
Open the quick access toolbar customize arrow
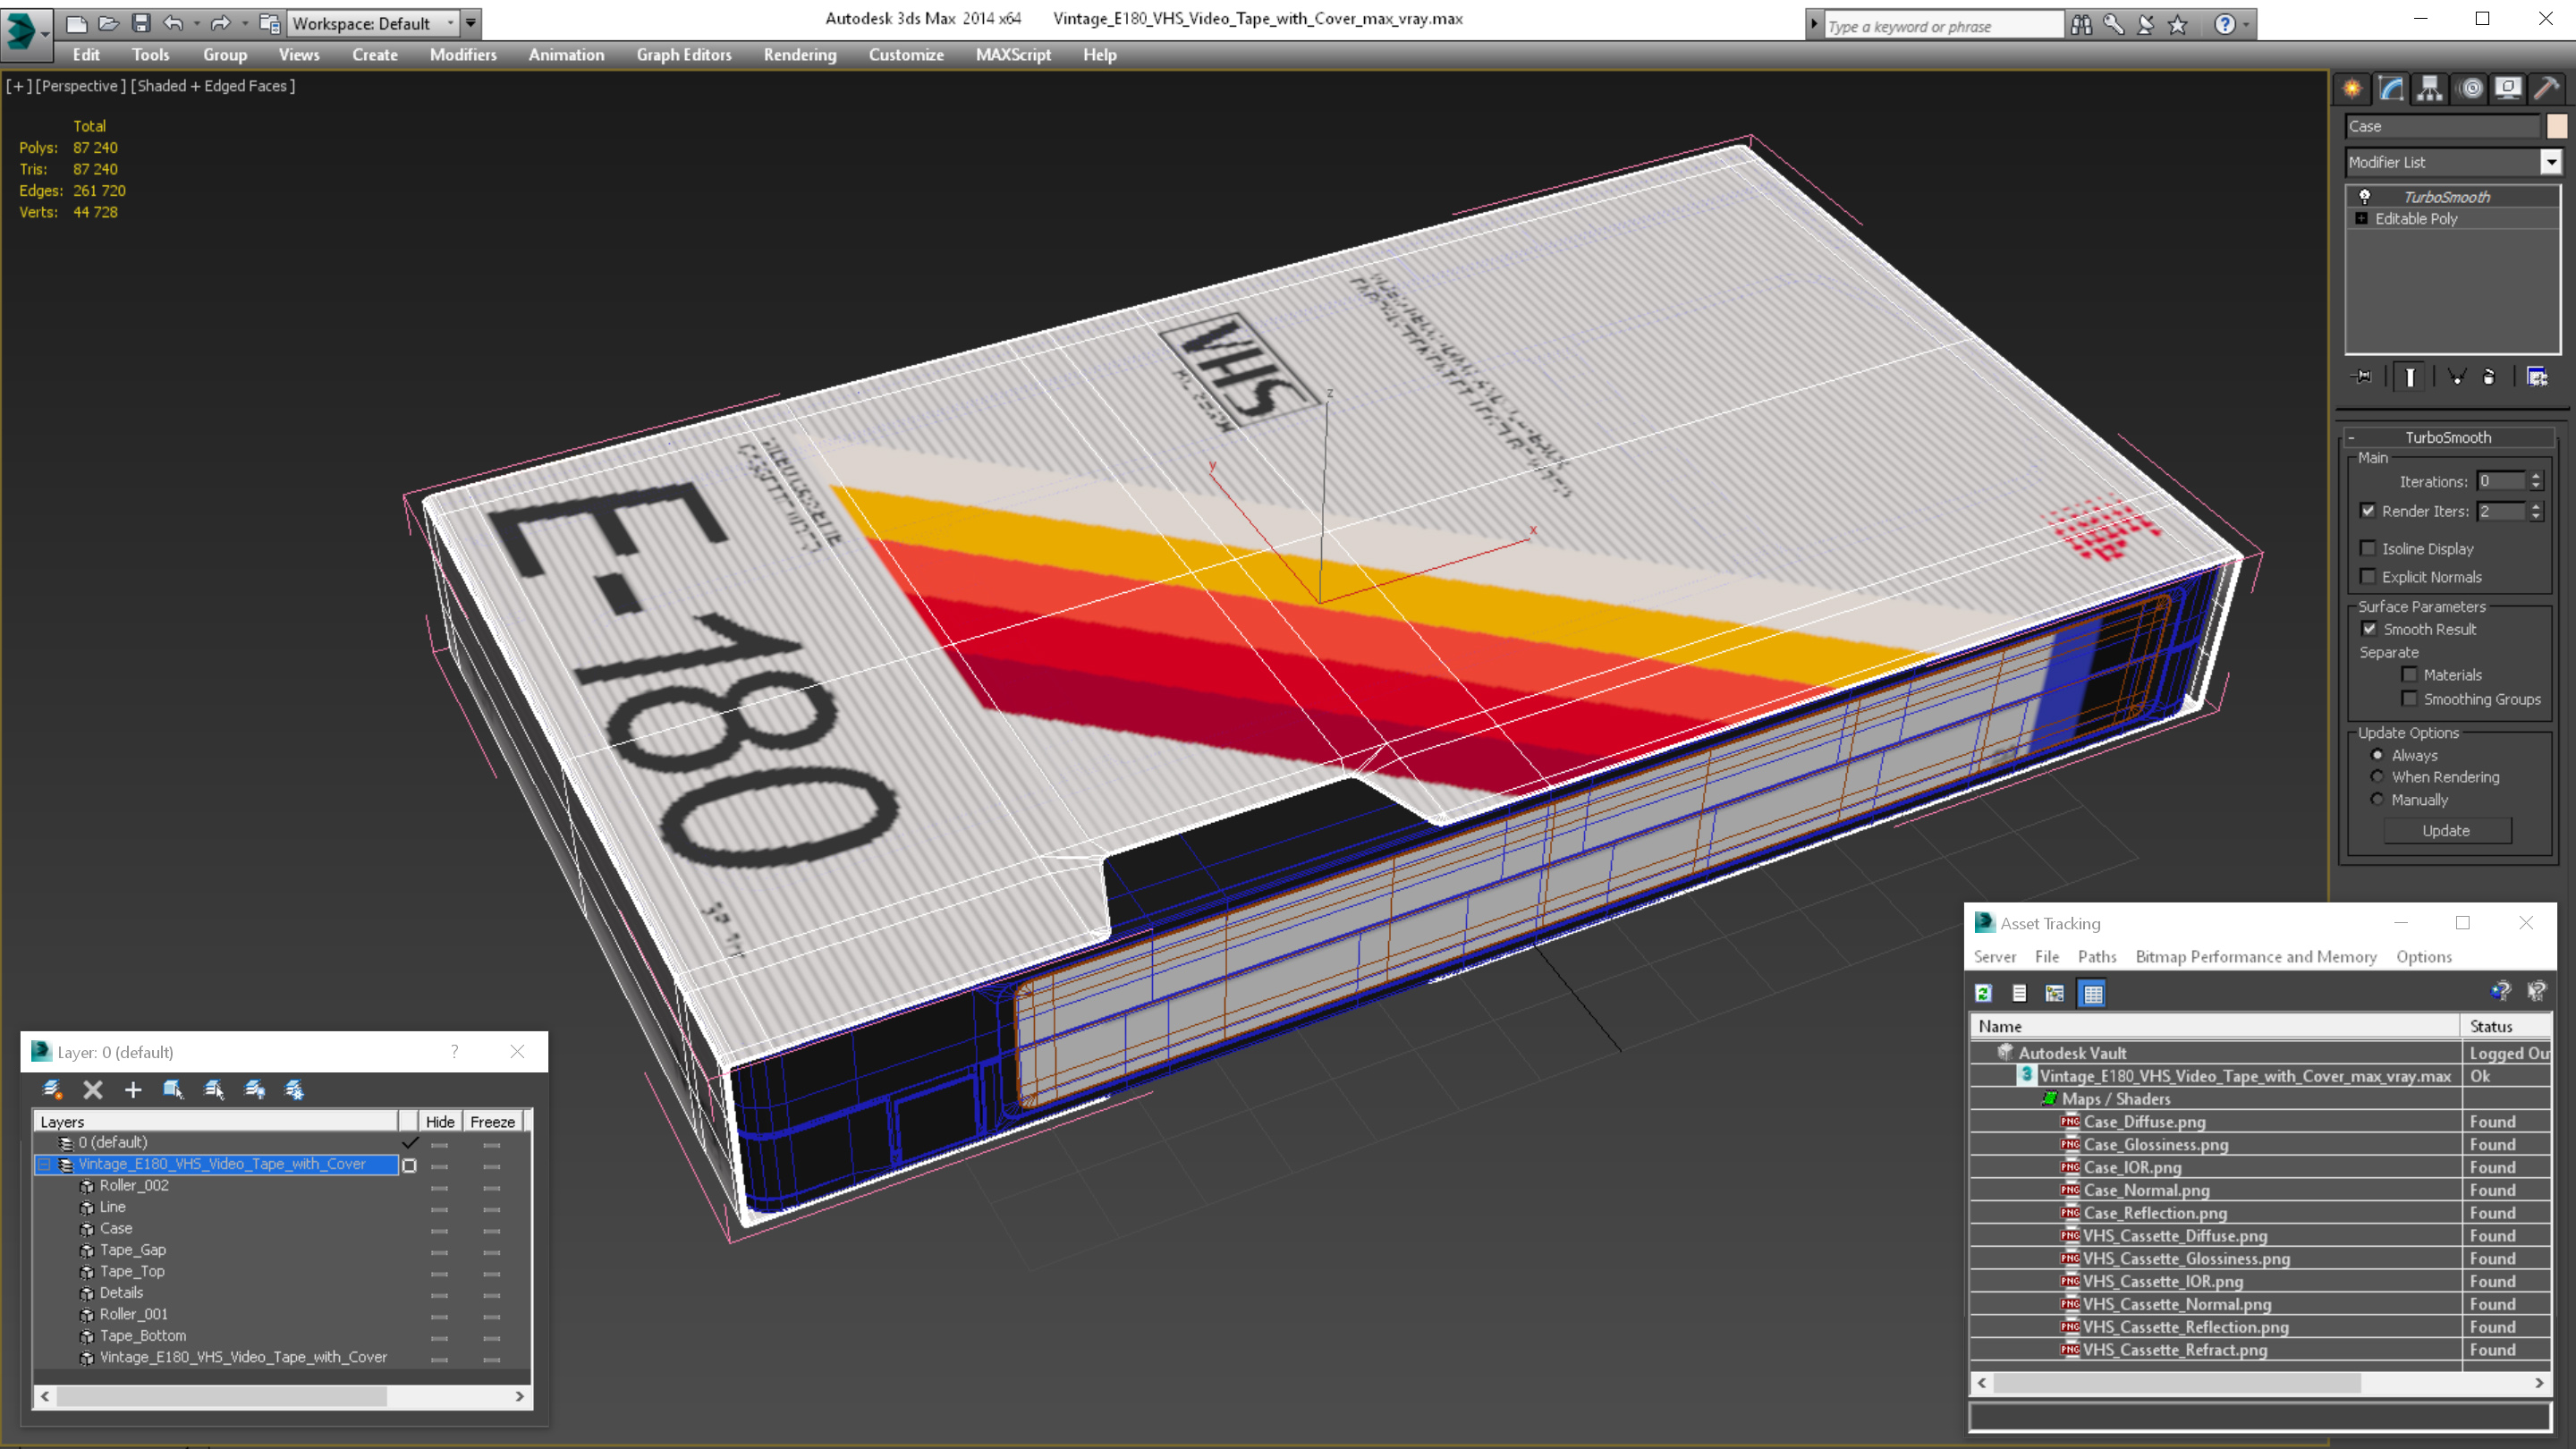click(x=470, y=23)
